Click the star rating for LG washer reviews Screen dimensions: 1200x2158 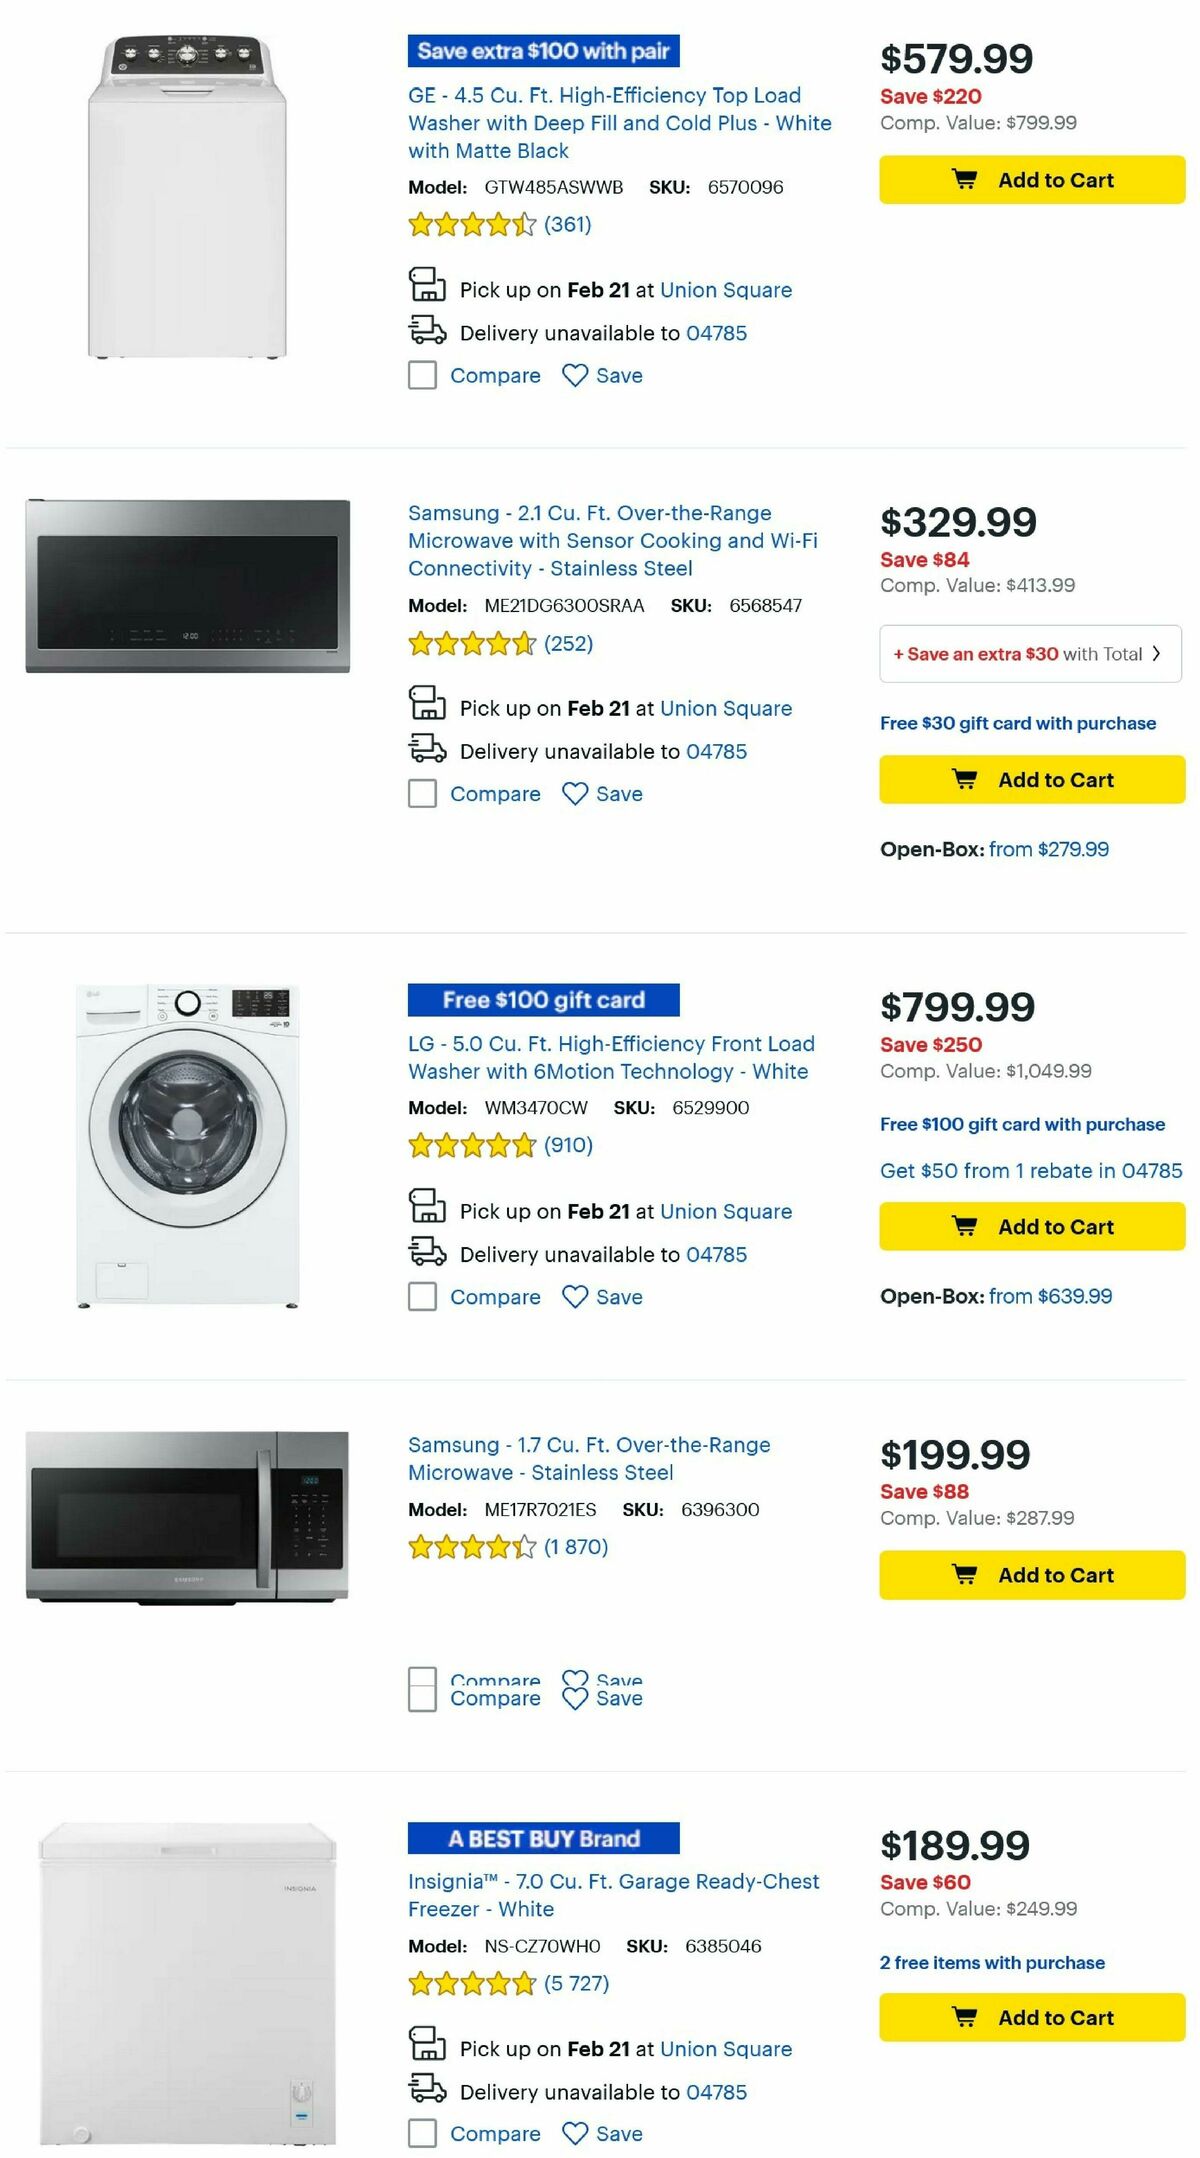tap(470, 1144)
